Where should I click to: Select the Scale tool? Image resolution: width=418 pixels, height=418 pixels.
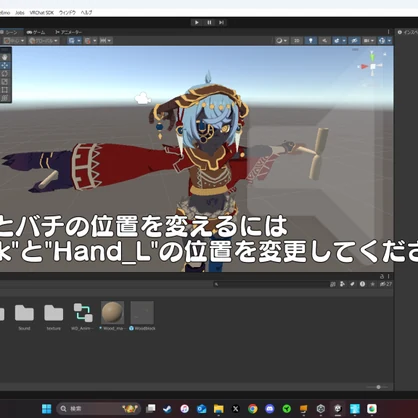click(x=5, y=82)
